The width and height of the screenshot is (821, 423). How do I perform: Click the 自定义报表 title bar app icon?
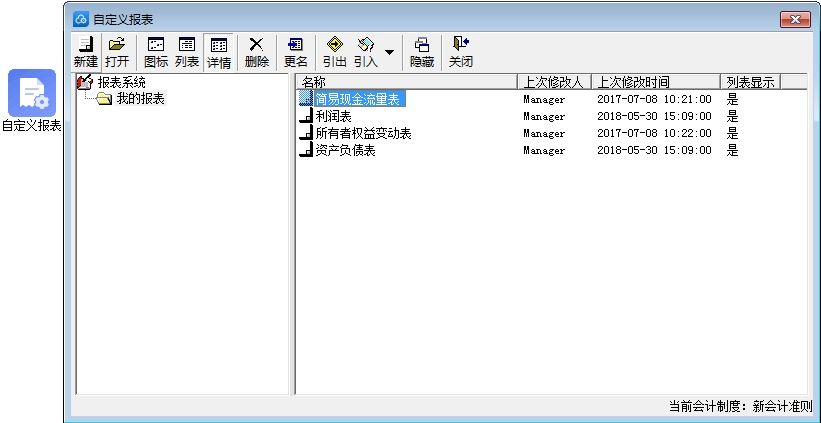click(81, 19)
